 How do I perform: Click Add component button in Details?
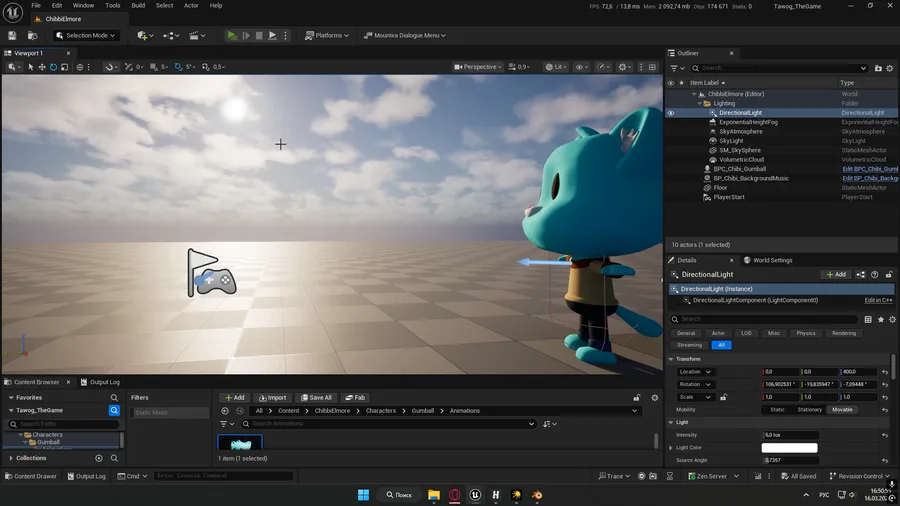click(836, 275)
